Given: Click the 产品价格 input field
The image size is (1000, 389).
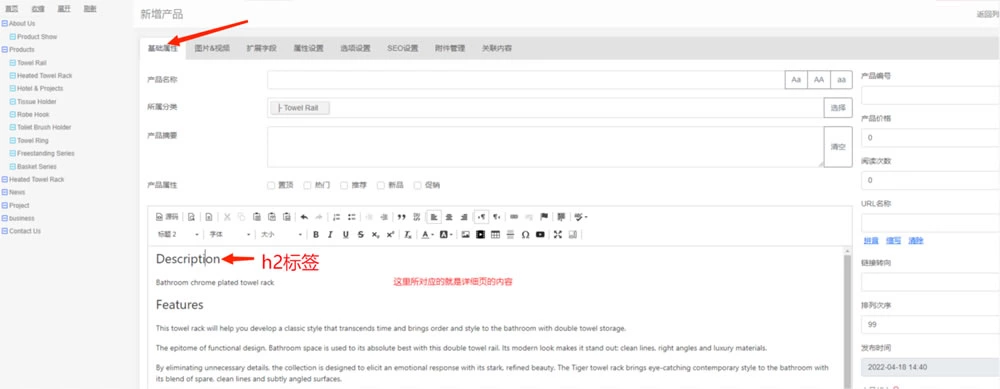Looking at the screenshot, I should (x=930, y=138).
